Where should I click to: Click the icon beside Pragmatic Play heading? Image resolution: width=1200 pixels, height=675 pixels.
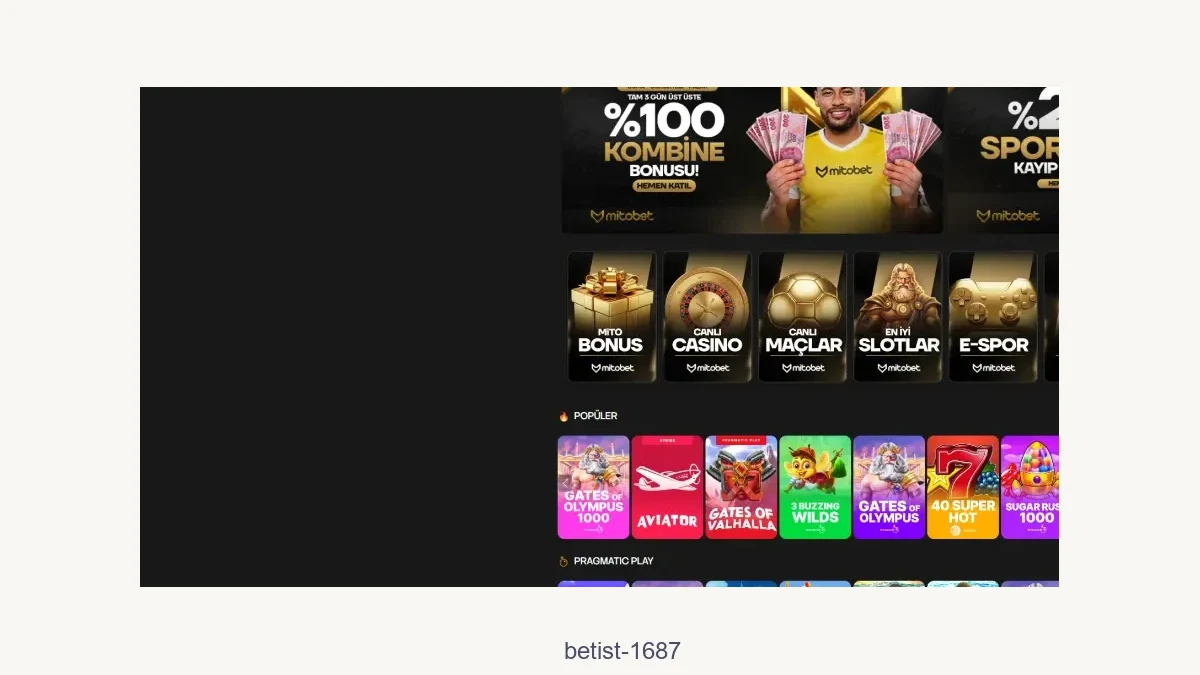[x=564, y=561]
